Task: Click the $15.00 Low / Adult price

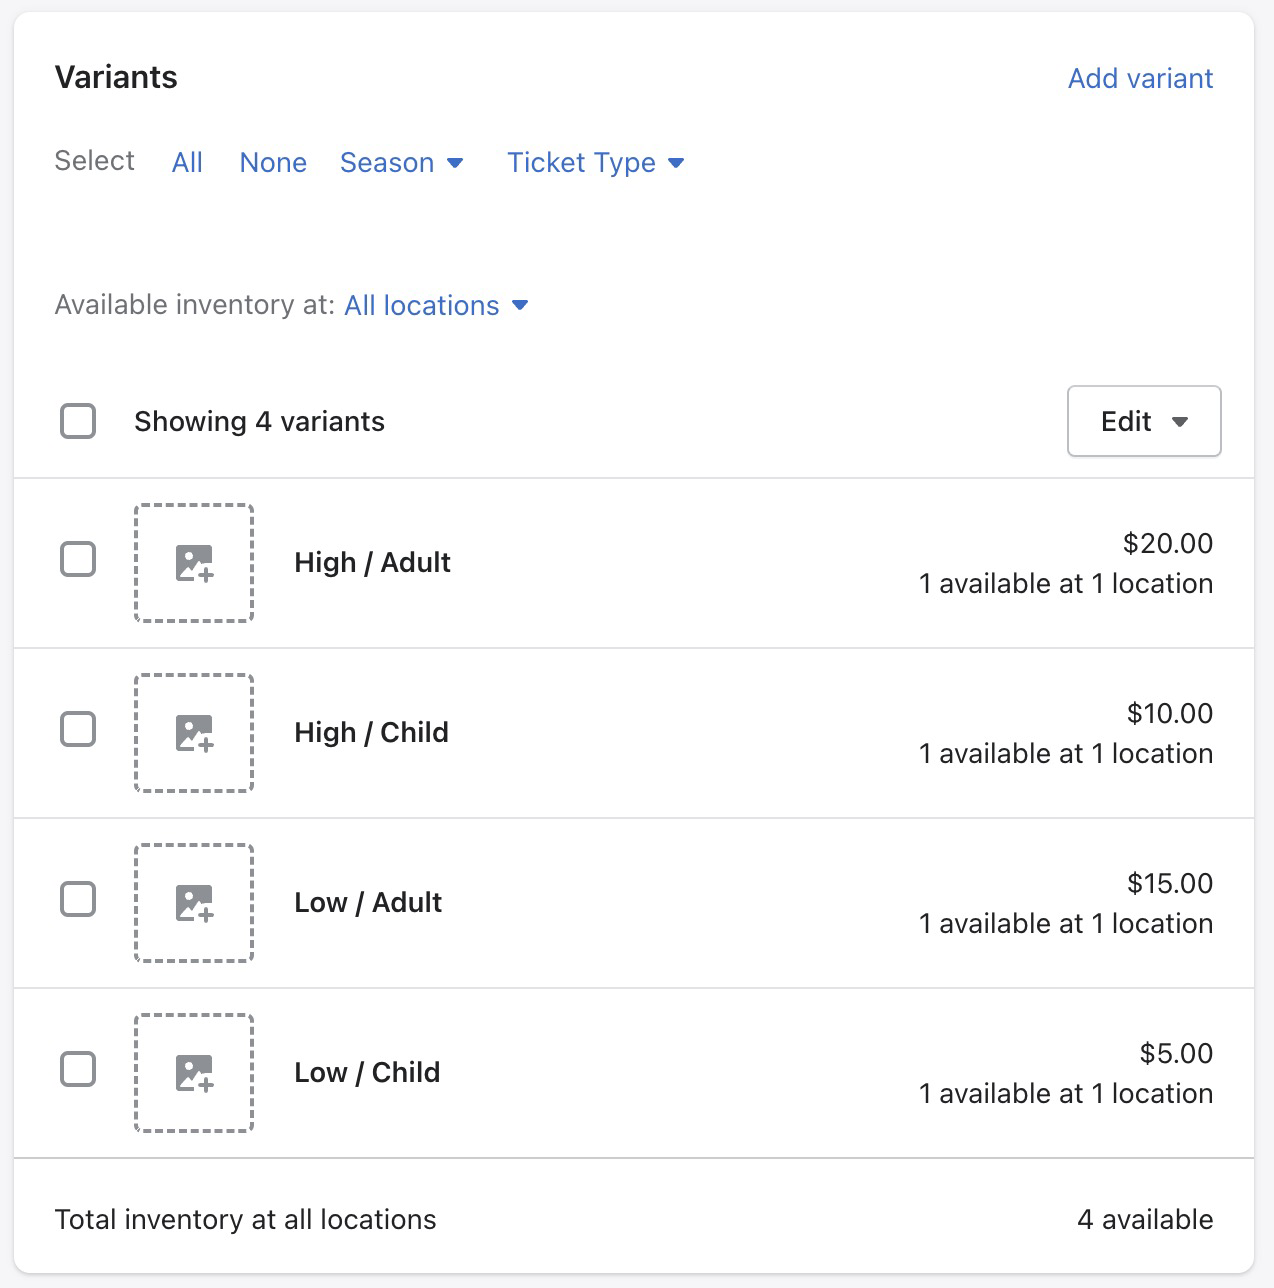Action: [x=1170, y=883]
